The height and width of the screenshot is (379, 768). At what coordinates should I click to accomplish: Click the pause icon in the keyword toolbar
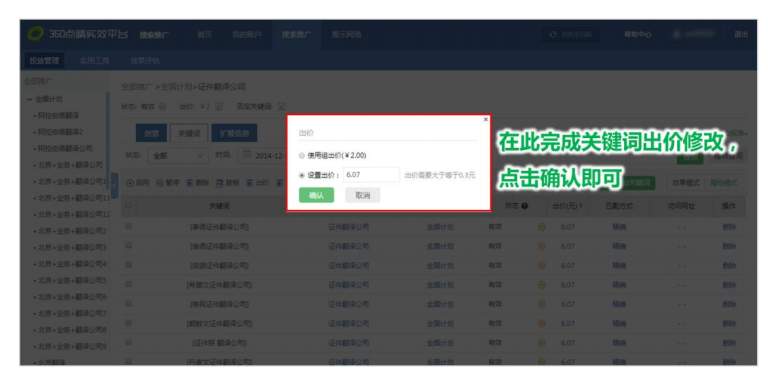[x=160, y=182]
